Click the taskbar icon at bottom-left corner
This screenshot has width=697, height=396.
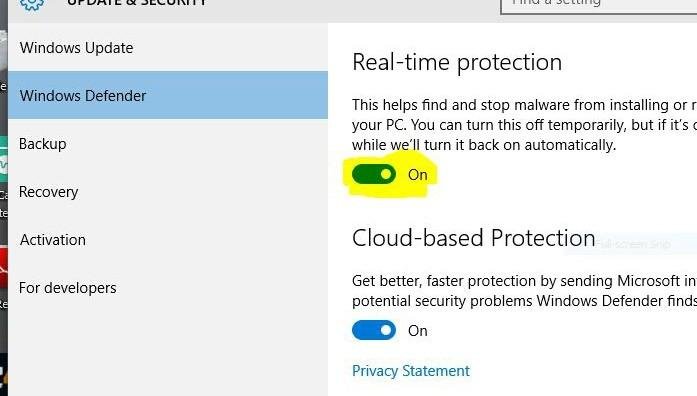pos(4,374)
